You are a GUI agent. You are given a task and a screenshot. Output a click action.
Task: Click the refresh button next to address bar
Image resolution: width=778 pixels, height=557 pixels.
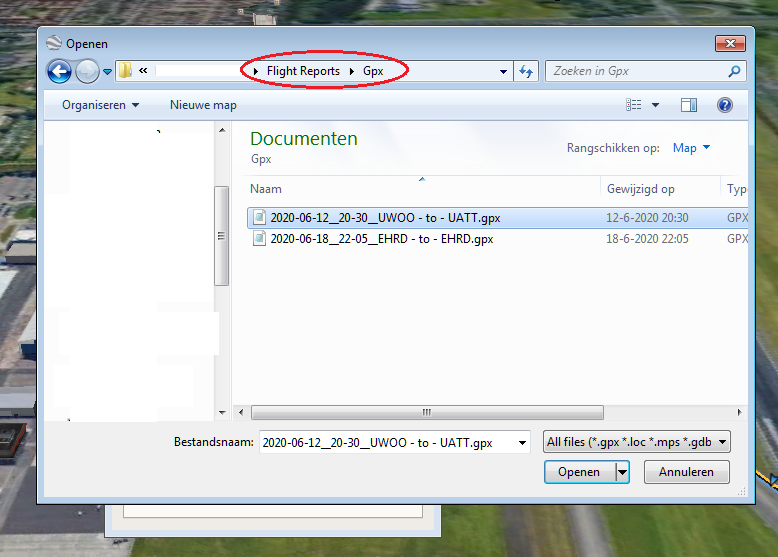tap(526, 71)
